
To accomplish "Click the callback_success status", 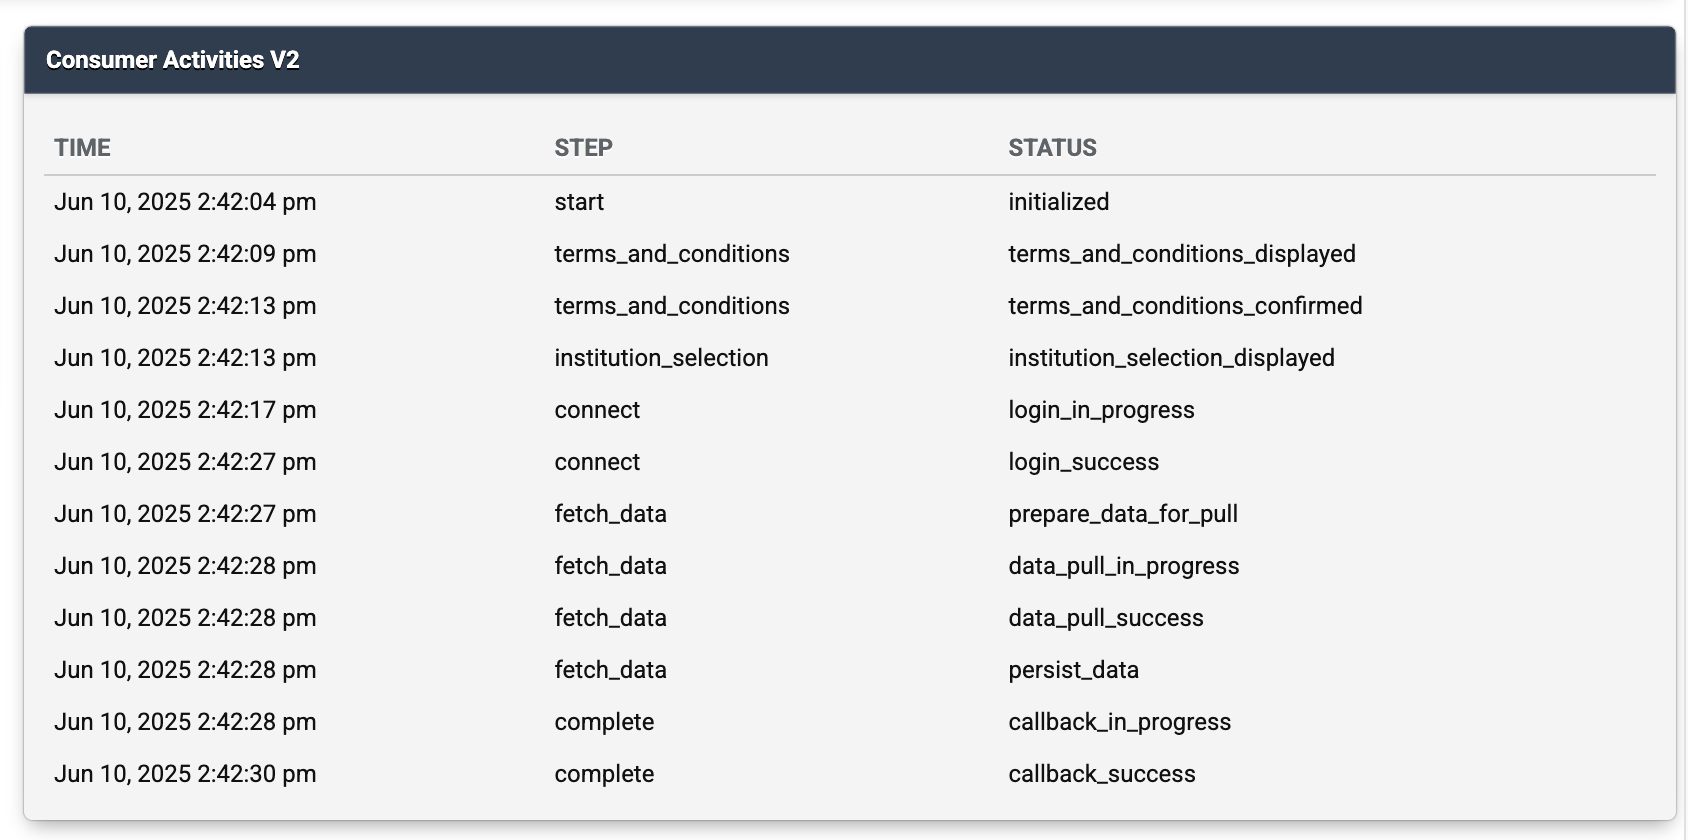I will coord(1101,774).
